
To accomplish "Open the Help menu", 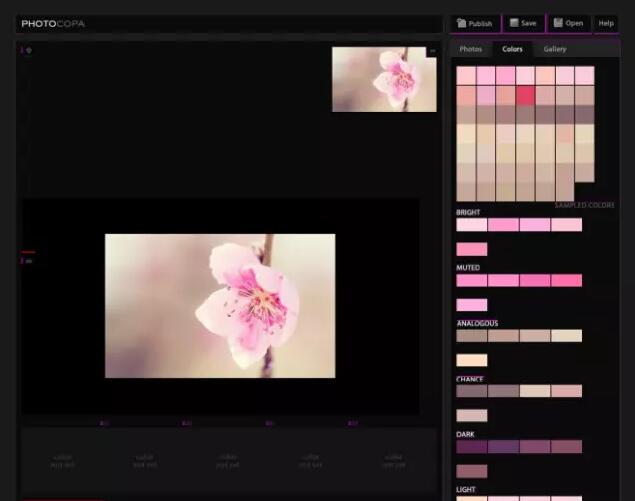I will (x=606, y=23).
